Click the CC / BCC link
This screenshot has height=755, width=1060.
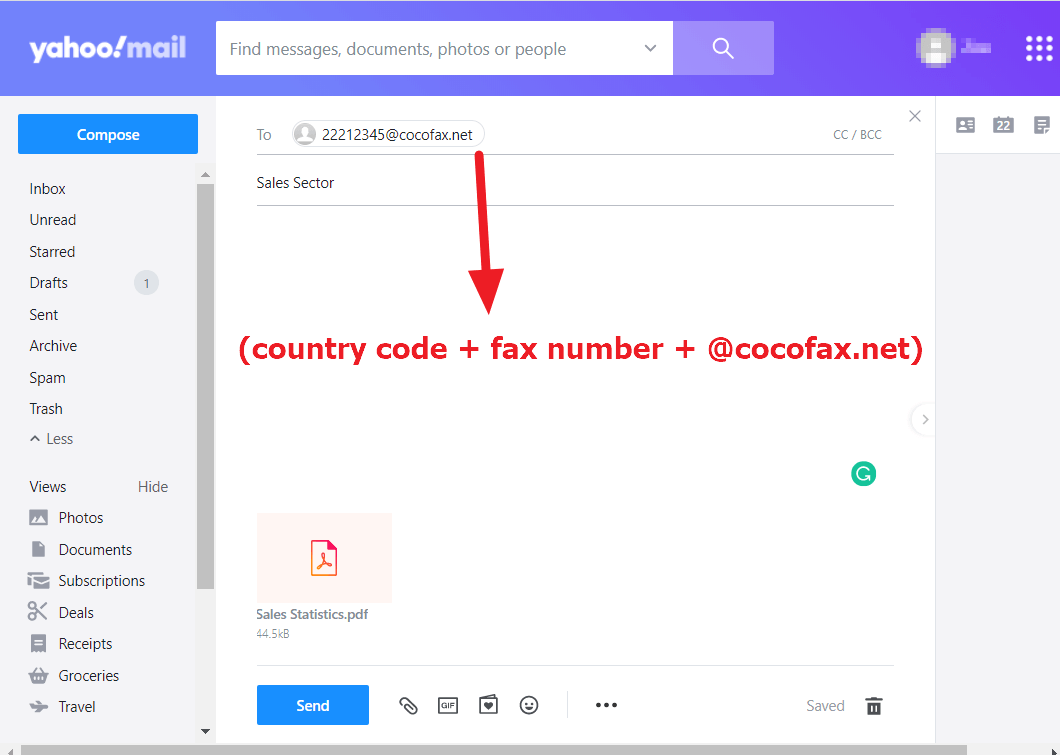857,135
